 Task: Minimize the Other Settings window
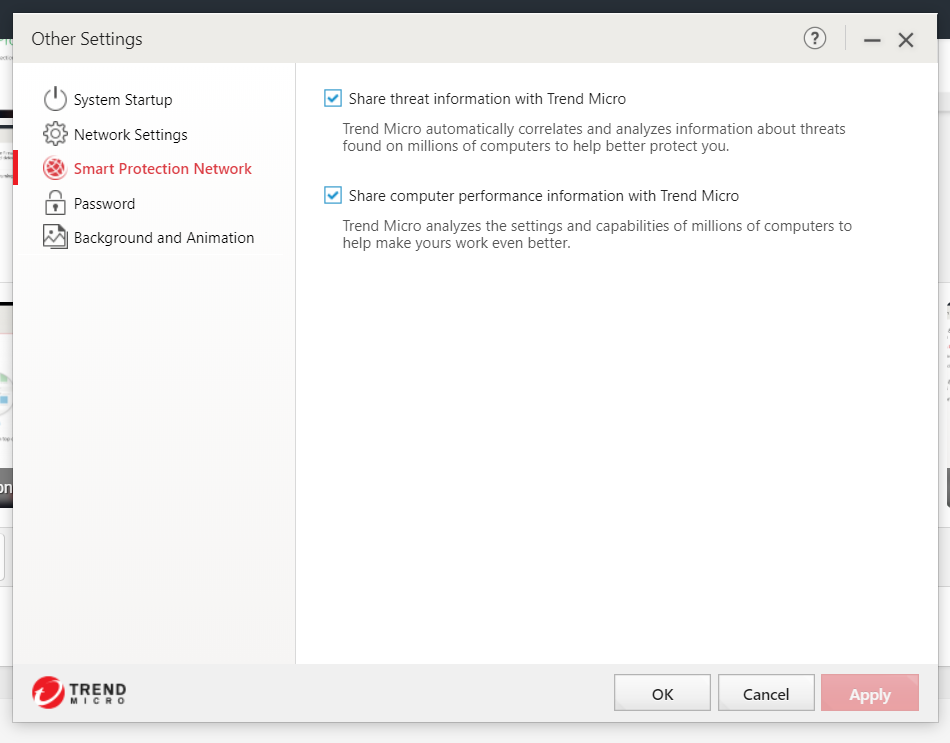pos(872,40)
